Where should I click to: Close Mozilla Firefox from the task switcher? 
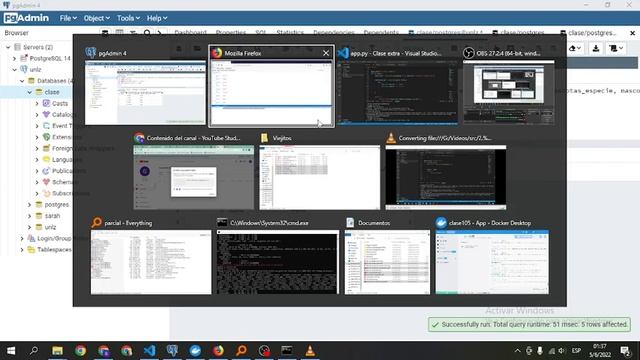(x=326, y=53)
